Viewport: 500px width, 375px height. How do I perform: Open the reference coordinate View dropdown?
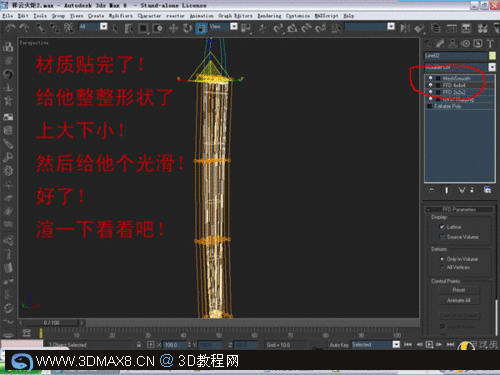pos(234,26)
